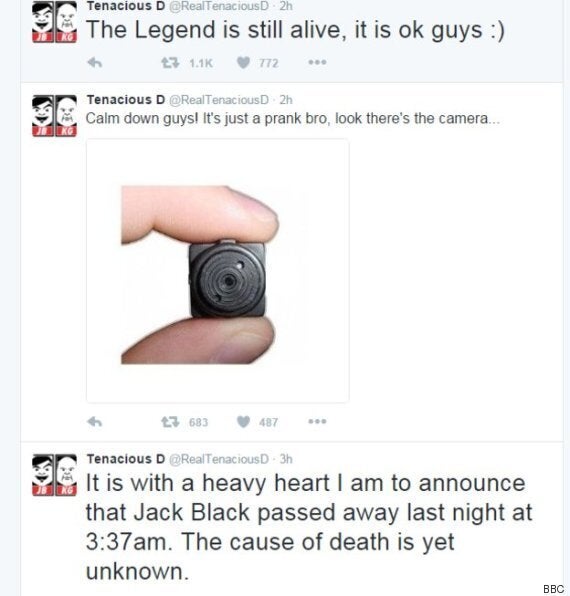Click Tenacious D avatar on prank tweet
Screen dimensions: 570x596
[x=54, y=116]
